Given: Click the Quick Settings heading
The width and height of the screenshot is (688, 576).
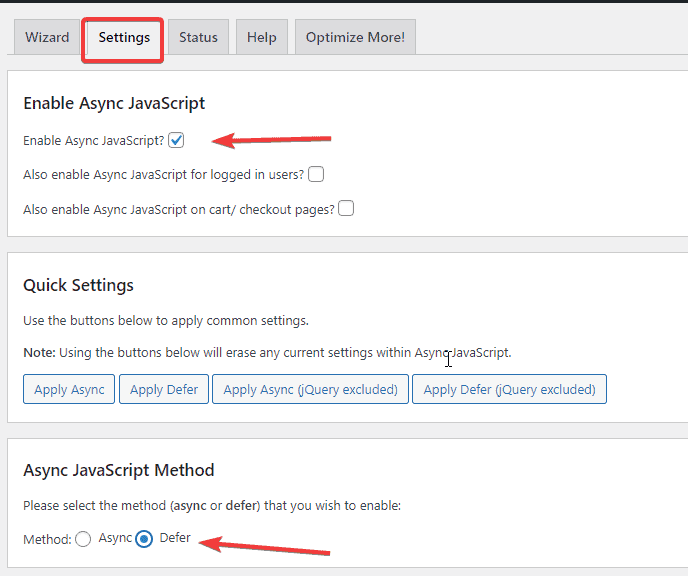Looking at the screenshot, I should 78,285.
